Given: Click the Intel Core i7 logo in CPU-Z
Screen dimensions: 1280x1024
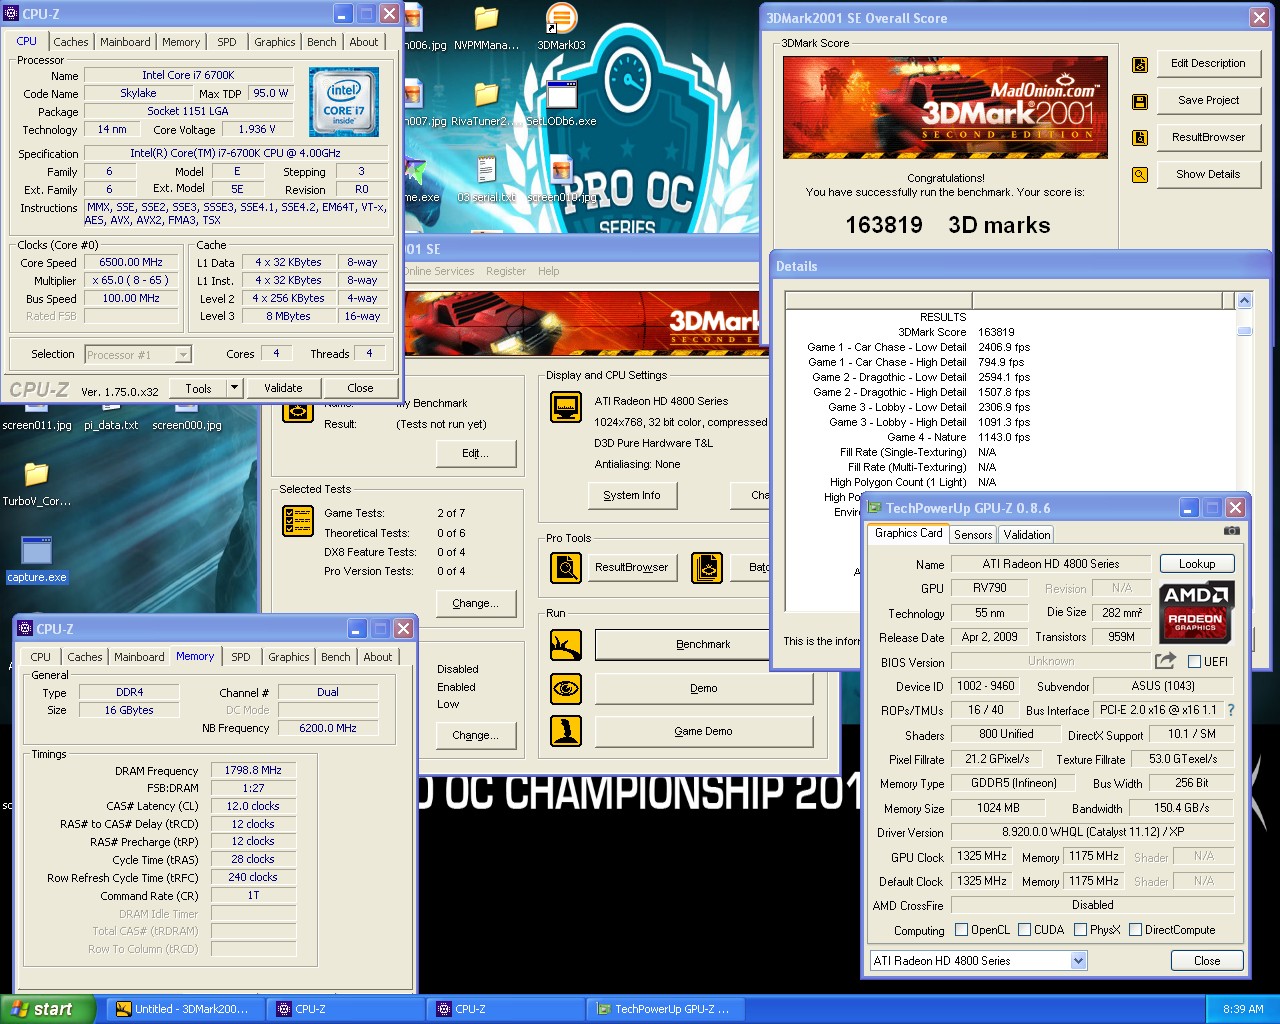Looking at the screenshot, I should [344, 102].
